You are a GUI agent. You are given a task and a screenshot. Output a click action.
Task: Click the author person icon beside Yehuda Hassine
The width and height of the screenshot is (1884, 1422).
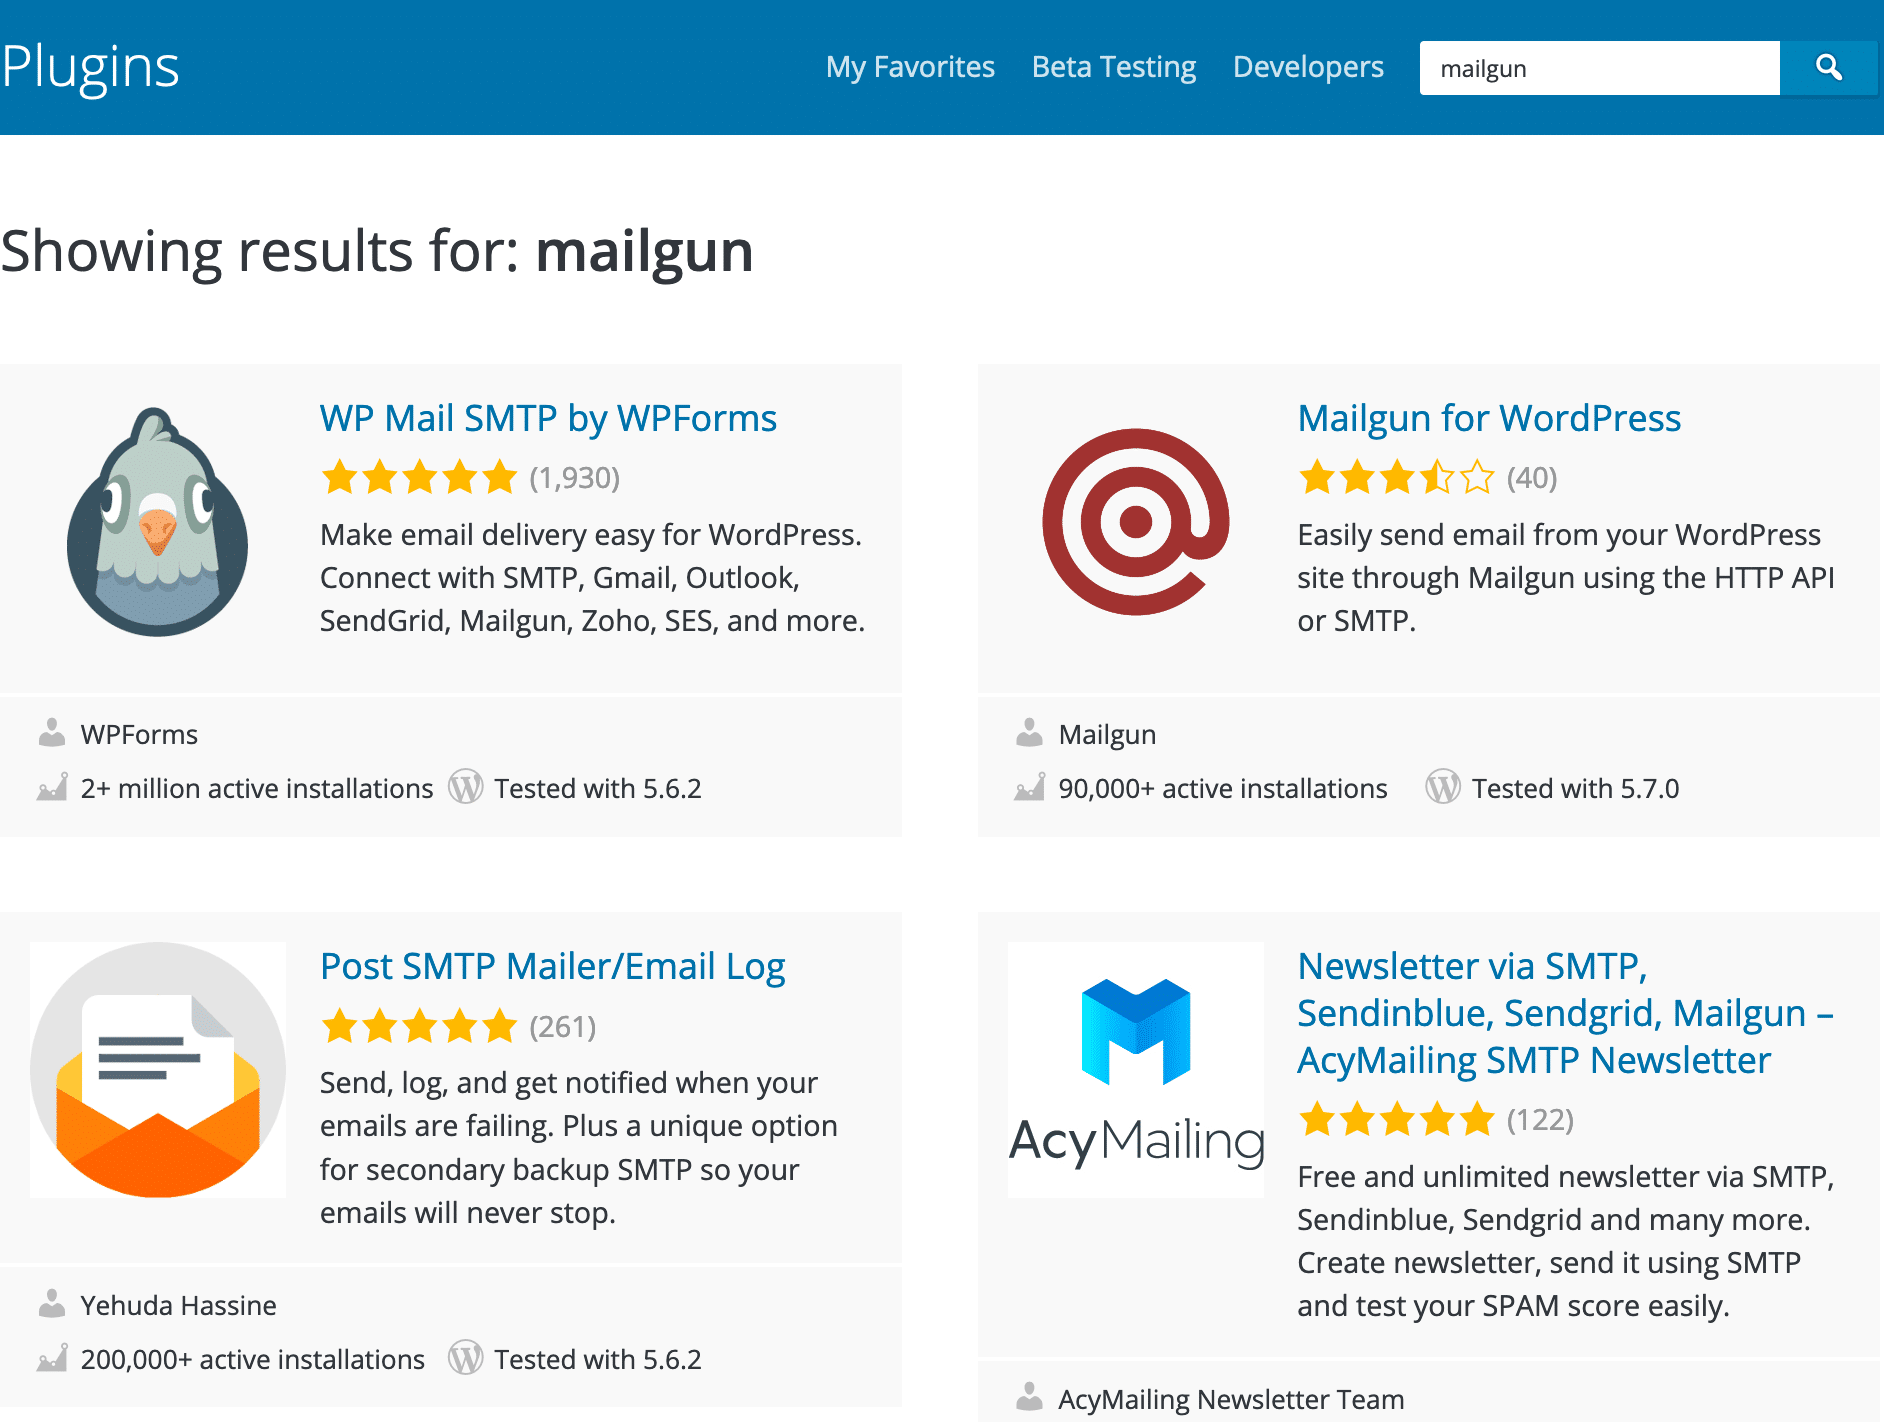(52, 1304)
